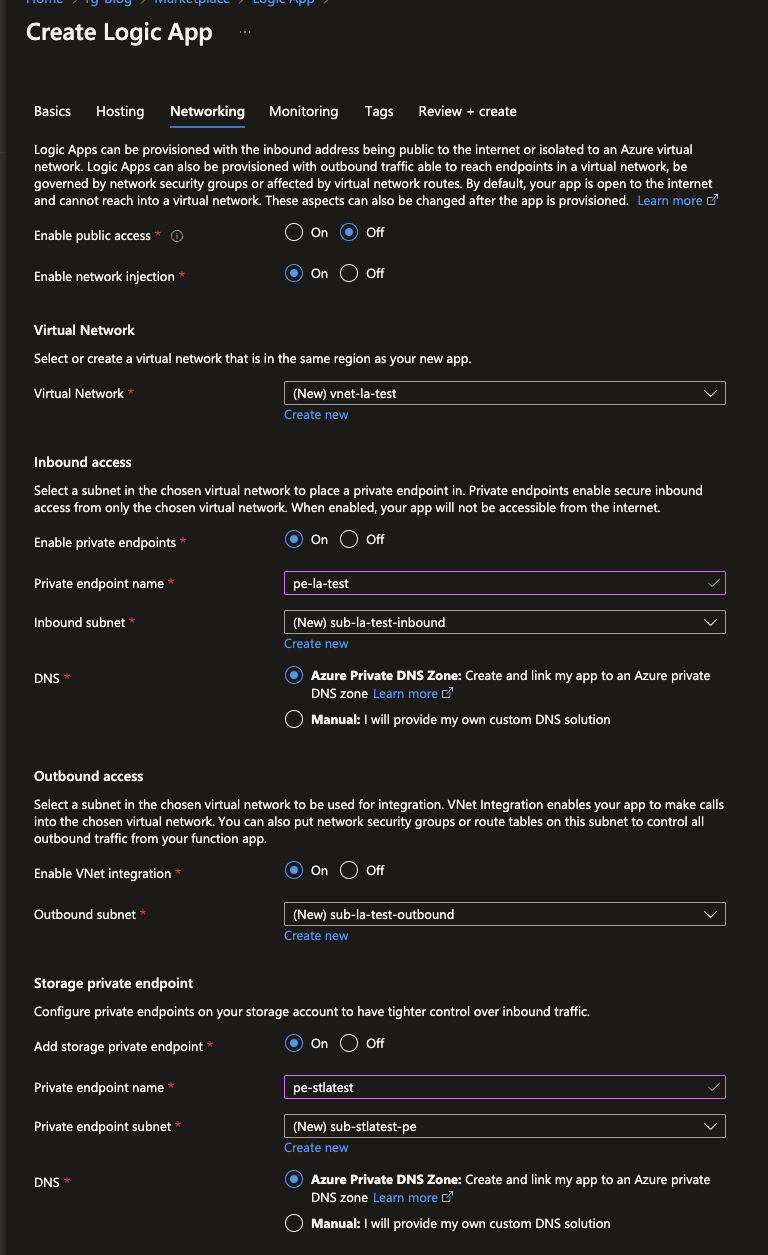768x1255 pixels.
Task: Go to the Review + create tab
Action: (467, 111)
